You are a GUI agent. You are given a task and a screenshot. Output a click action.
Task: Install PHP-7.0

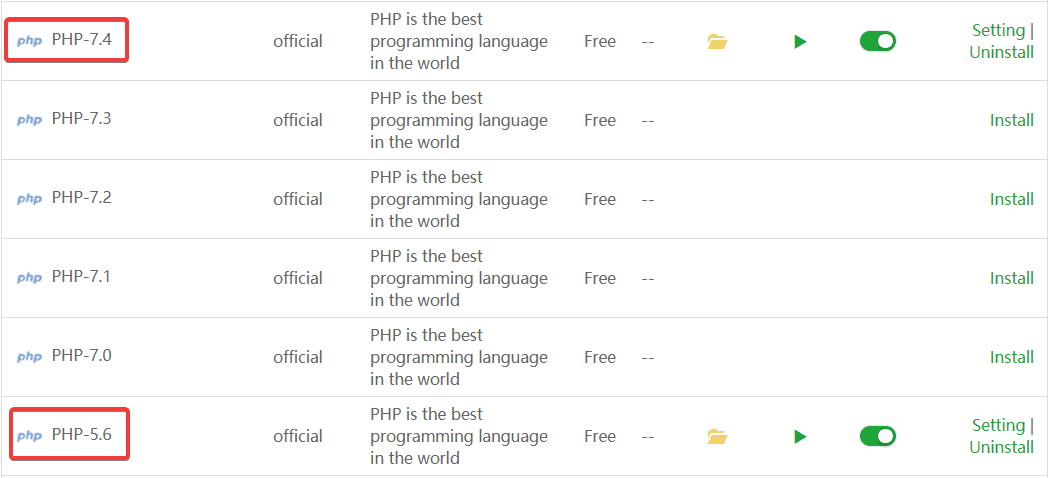[x=1011, y=357]
